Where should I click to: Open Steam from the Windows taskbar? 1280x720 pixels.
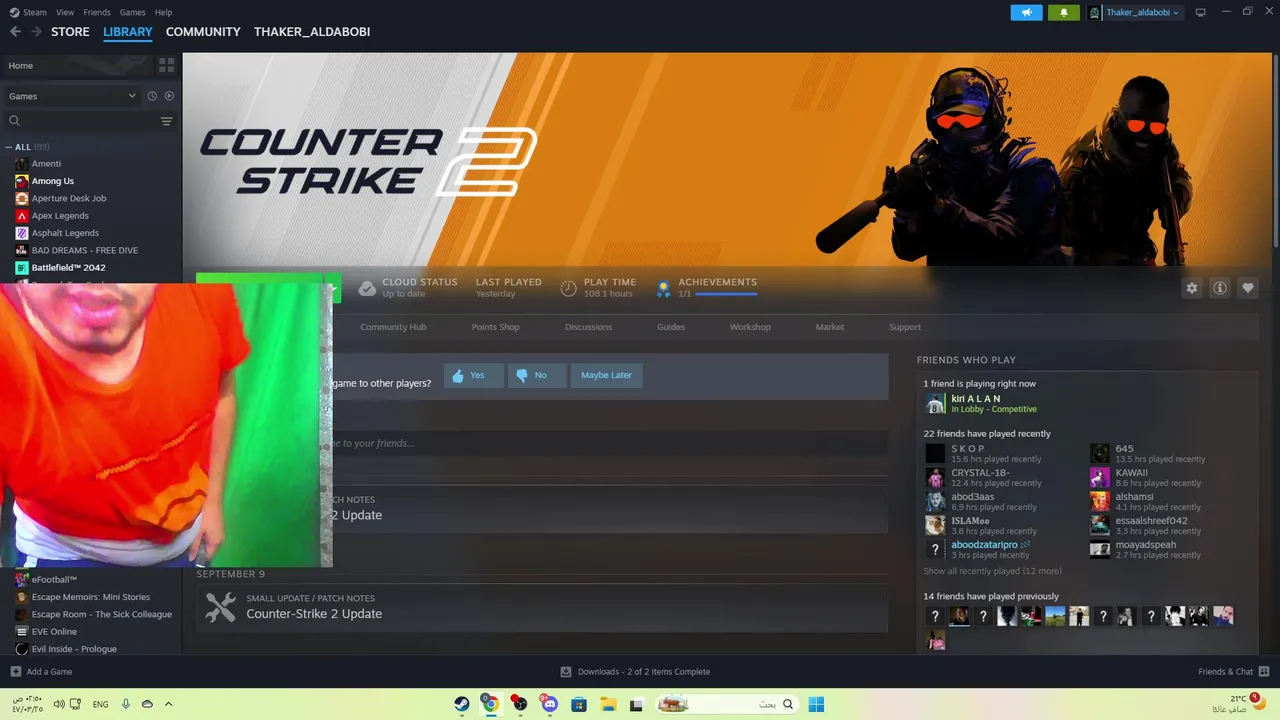coord(461,704)
